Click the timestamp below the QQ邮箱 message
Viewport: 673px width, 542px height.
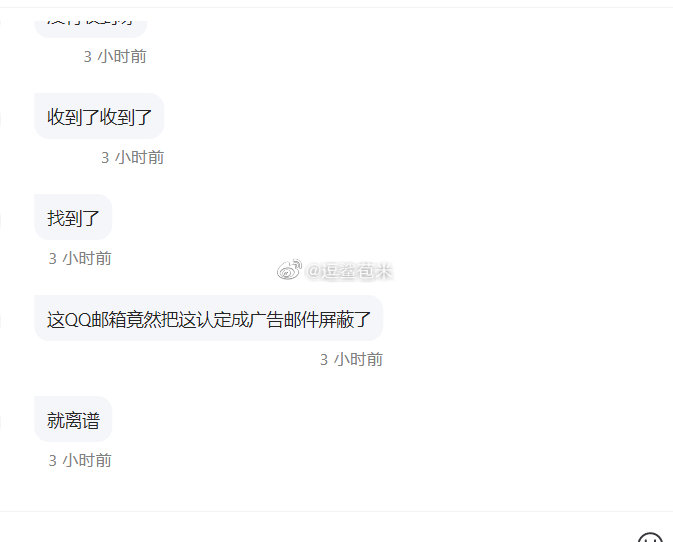tap(351, 360)
